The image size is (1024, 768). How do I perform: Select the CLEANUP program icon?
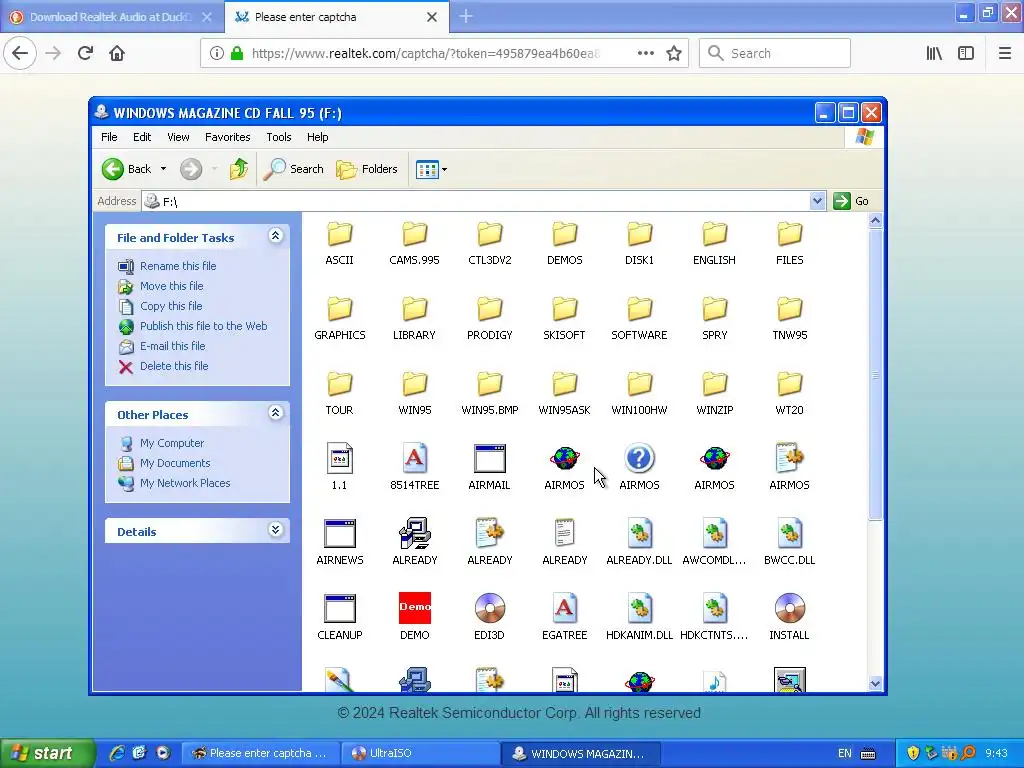click(x=340, y=609)
